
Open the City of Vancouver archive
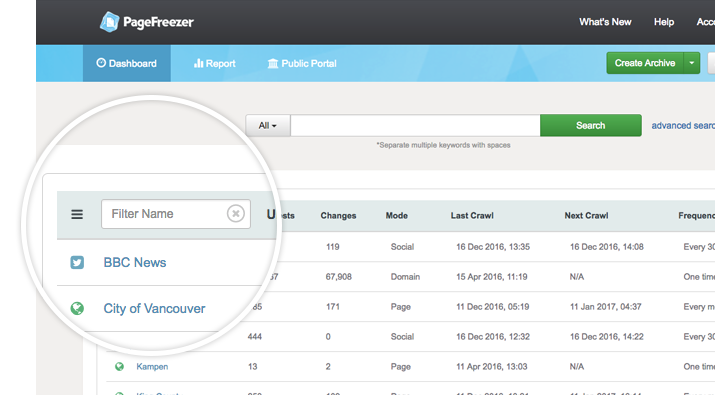point(154,309)
